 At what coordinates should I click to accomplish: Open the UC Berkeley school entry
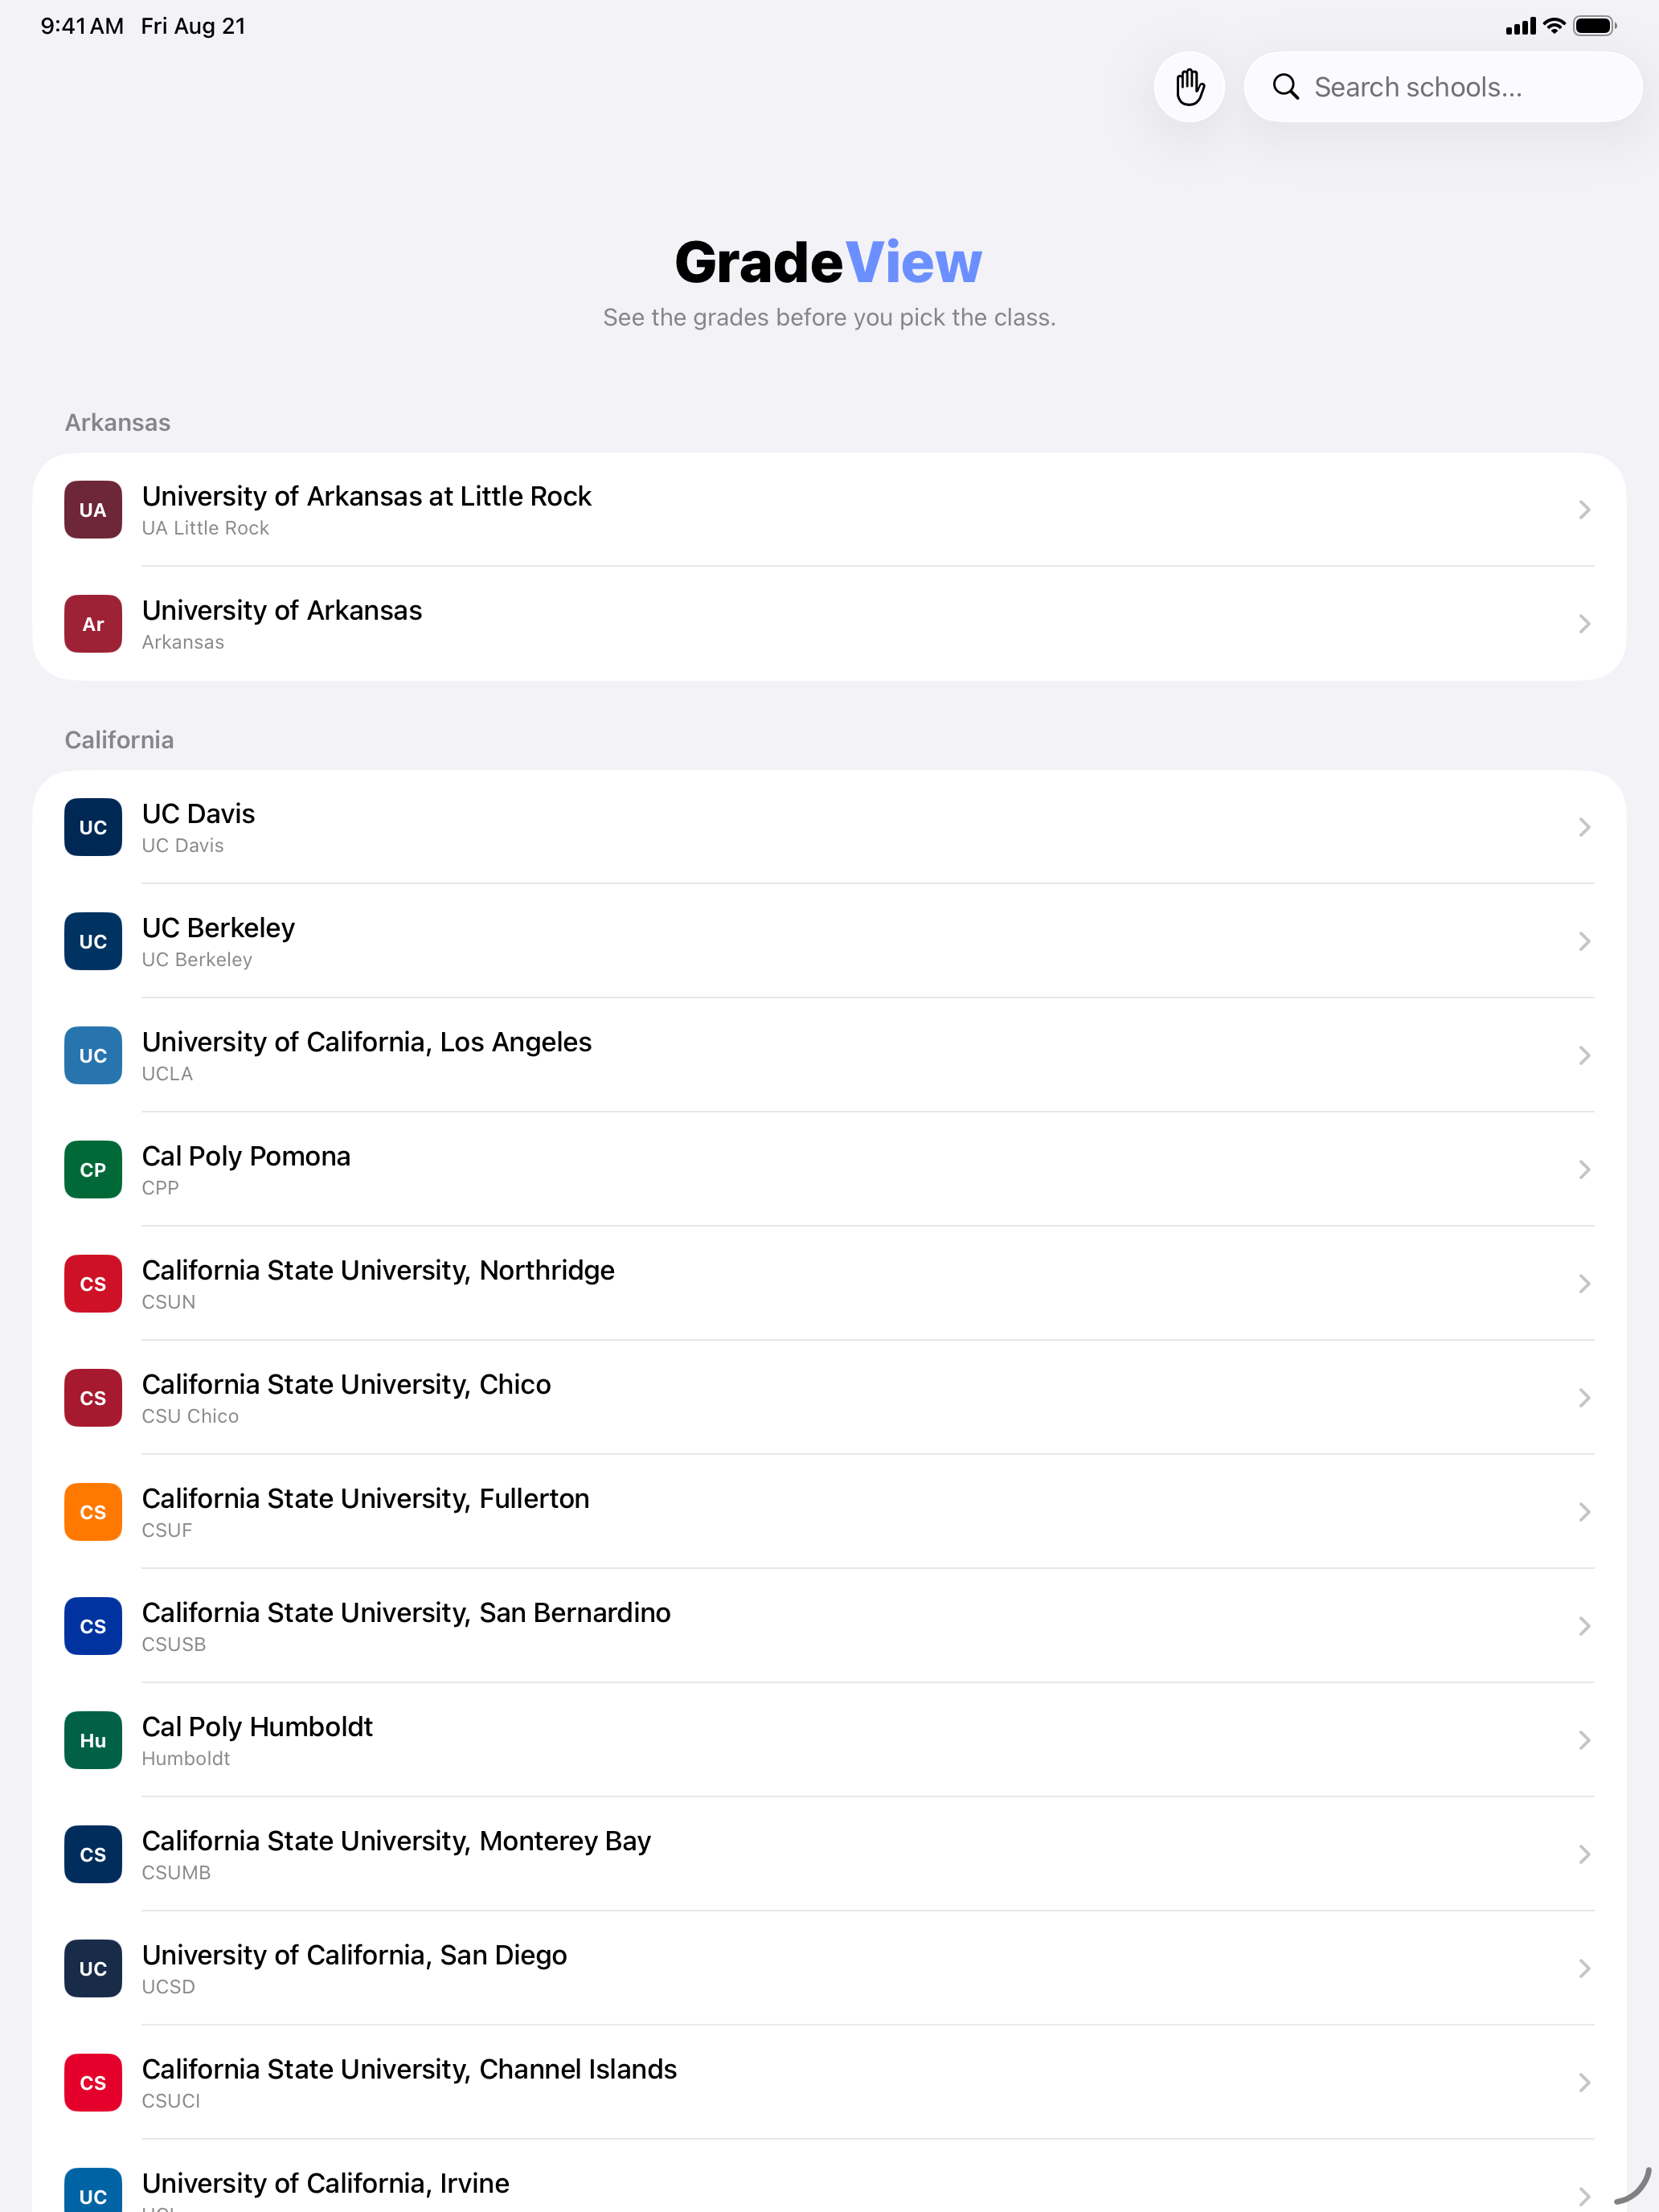[829, 941]
